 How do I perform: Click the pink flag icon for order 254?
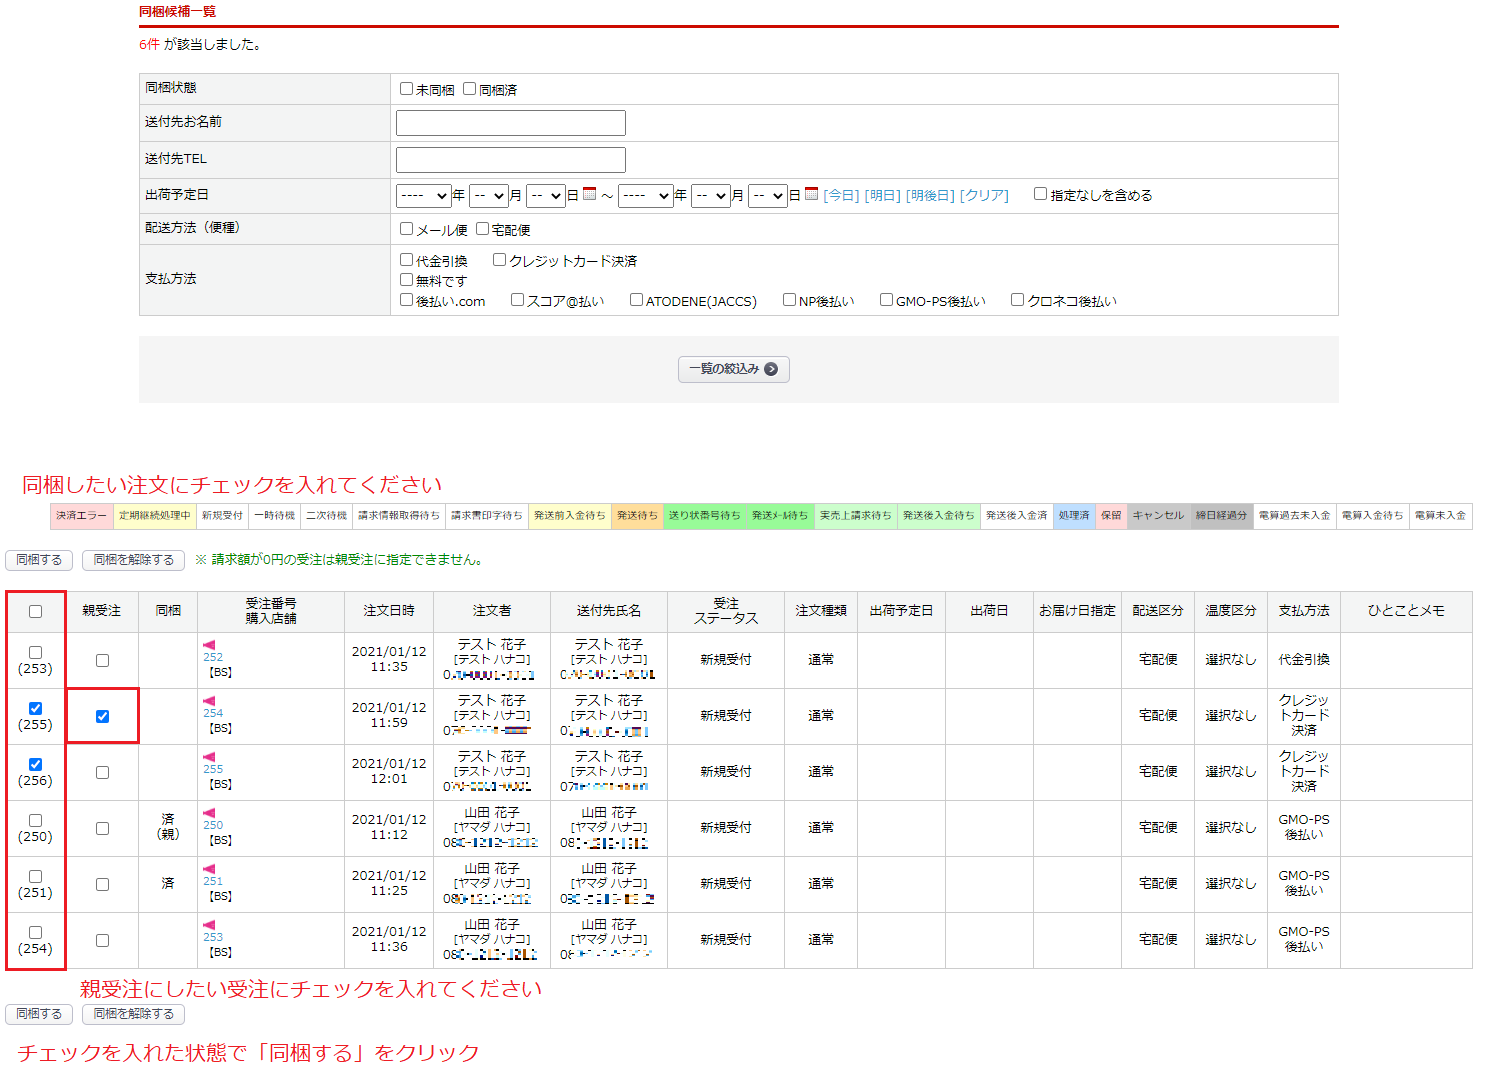209,701
